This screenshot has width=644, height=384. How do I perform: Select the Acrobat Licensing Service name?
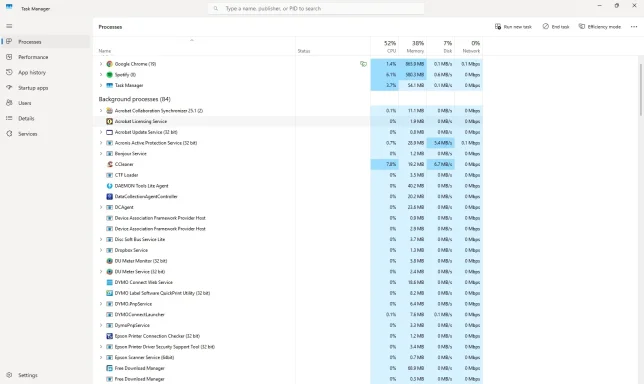click(x=140, y=122)
